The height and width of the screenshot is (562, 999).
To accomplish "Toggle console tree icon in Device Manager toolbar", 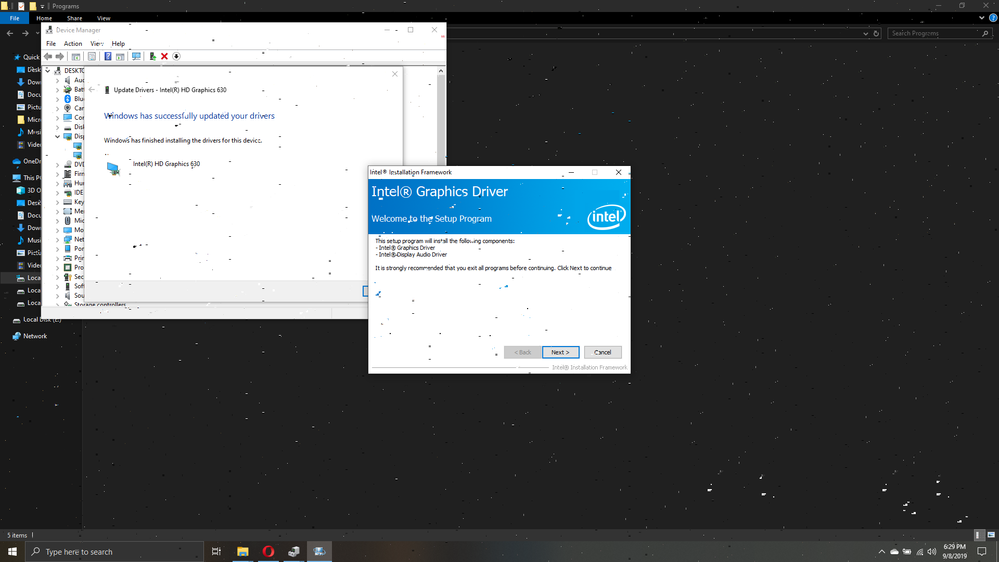I will coord(76,57).
